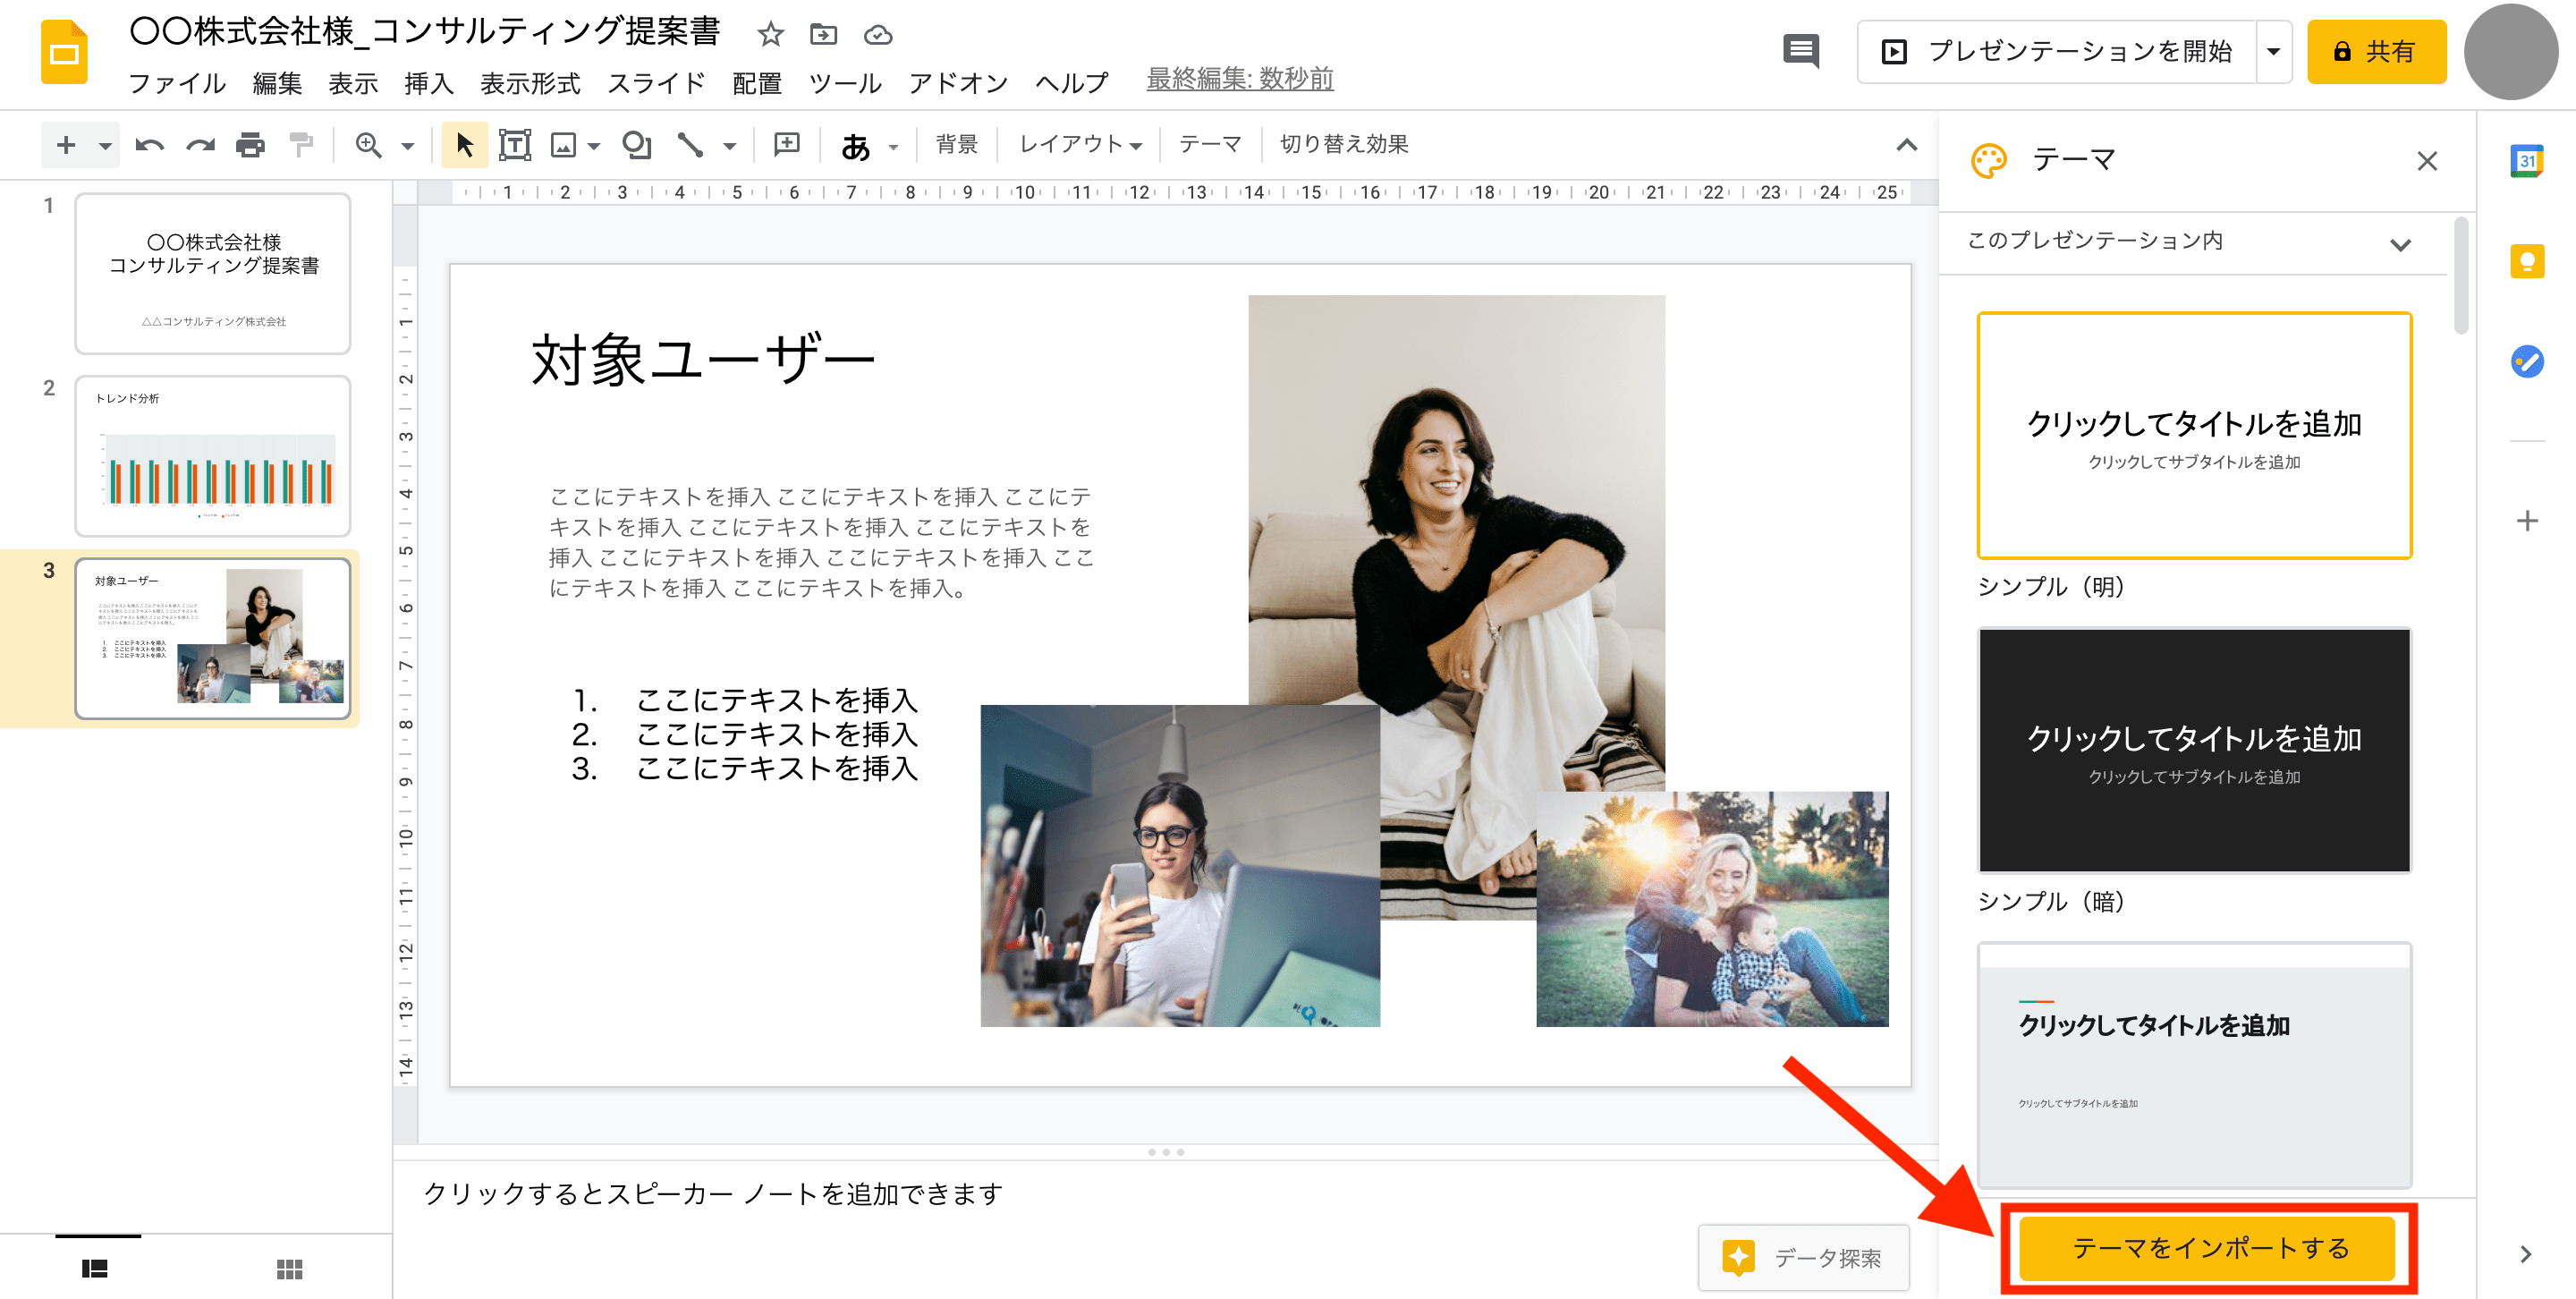Click the 共有 share button

click(x=2376, y=51)
